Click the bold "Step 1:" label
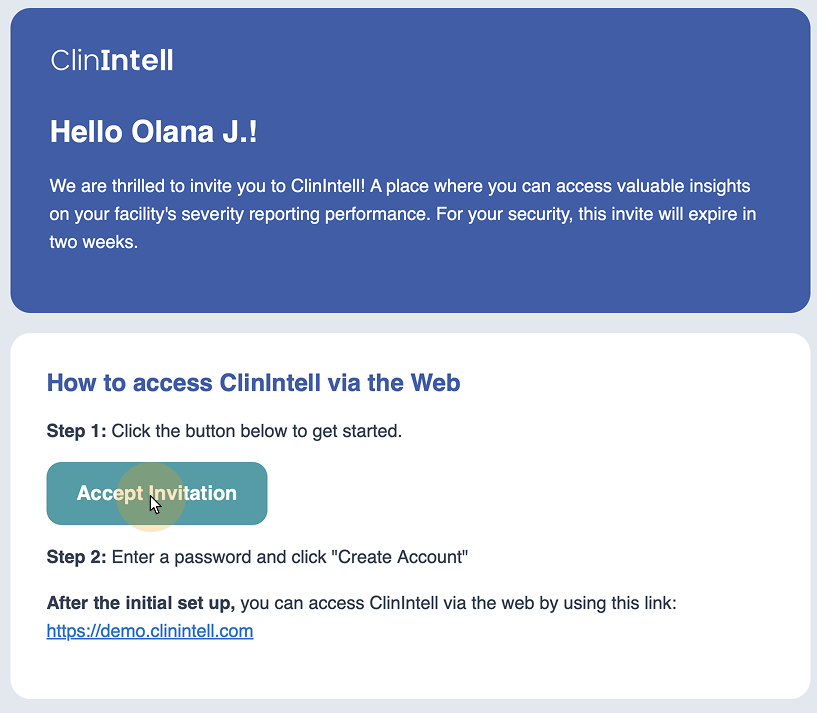The width and height of the screenshot is (817, 713). coord(76,432)
